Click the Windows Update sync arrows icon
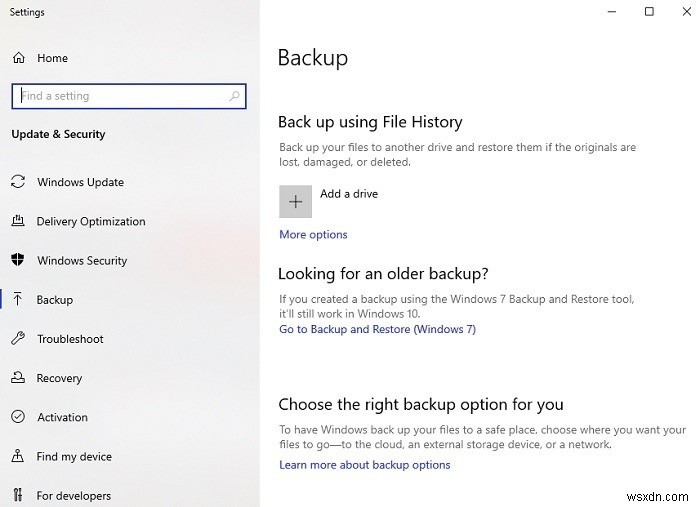 [x=18, y=182]
